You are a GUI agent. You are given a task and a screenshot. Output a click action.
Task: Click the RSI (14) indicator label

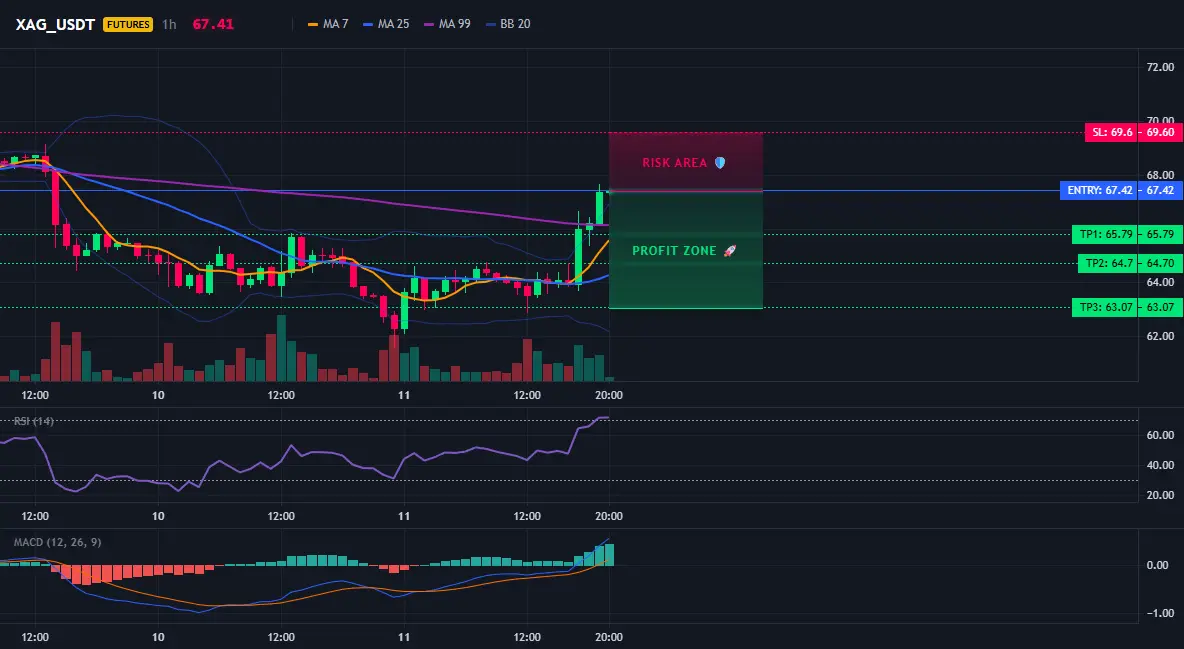point(33,421)
